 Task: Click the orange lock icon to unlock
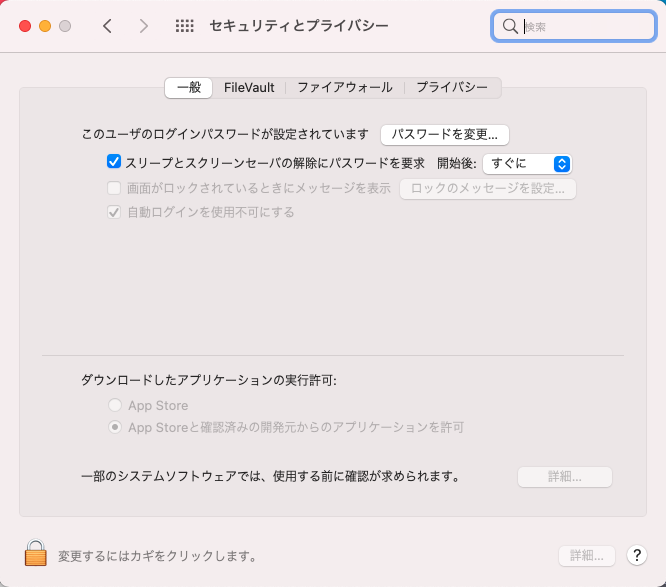(x=36, y=553)
